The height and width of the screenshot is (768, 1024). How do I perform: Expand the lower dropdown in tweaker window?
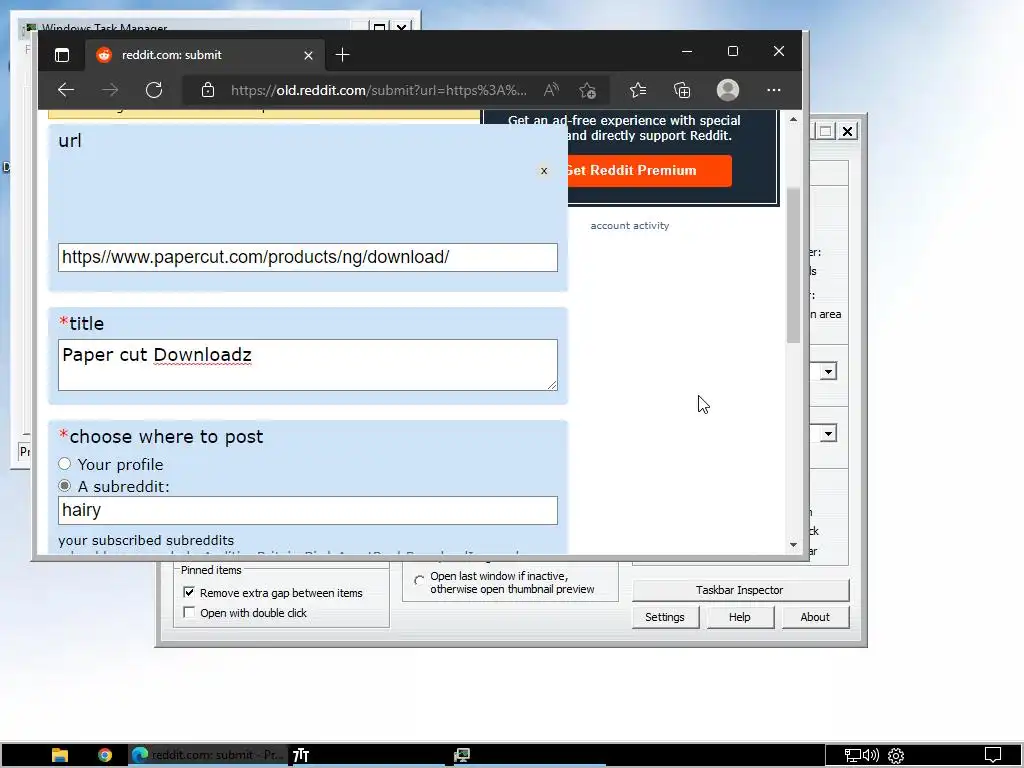tap(828, 434)
